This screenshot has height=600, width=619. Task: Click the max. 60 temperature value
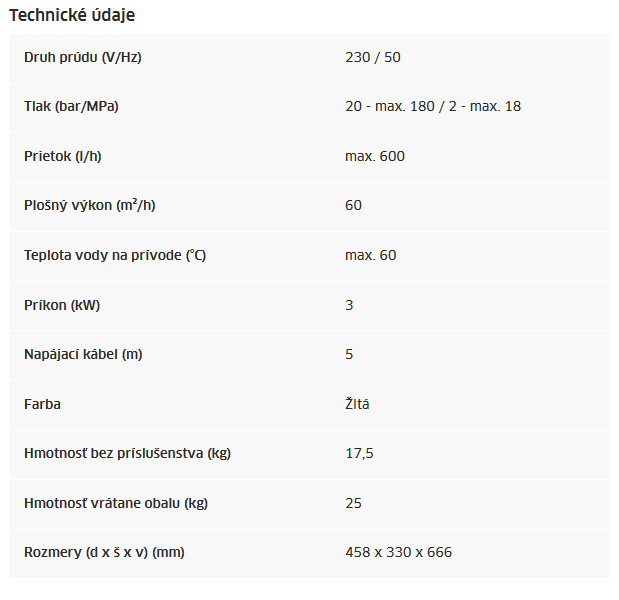[x=371, y=255]
